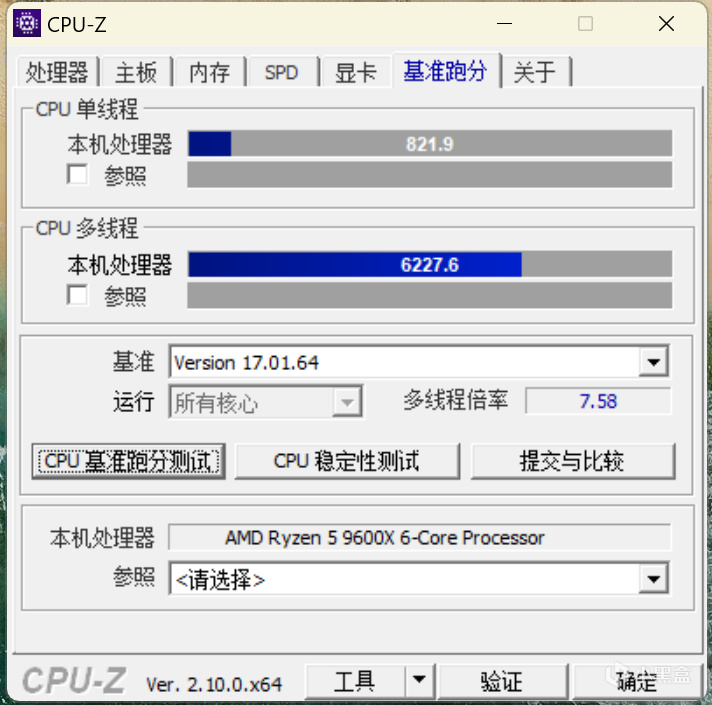
Task: Open the 运行 所有核心 dropdown
Action: coord(347,402)
